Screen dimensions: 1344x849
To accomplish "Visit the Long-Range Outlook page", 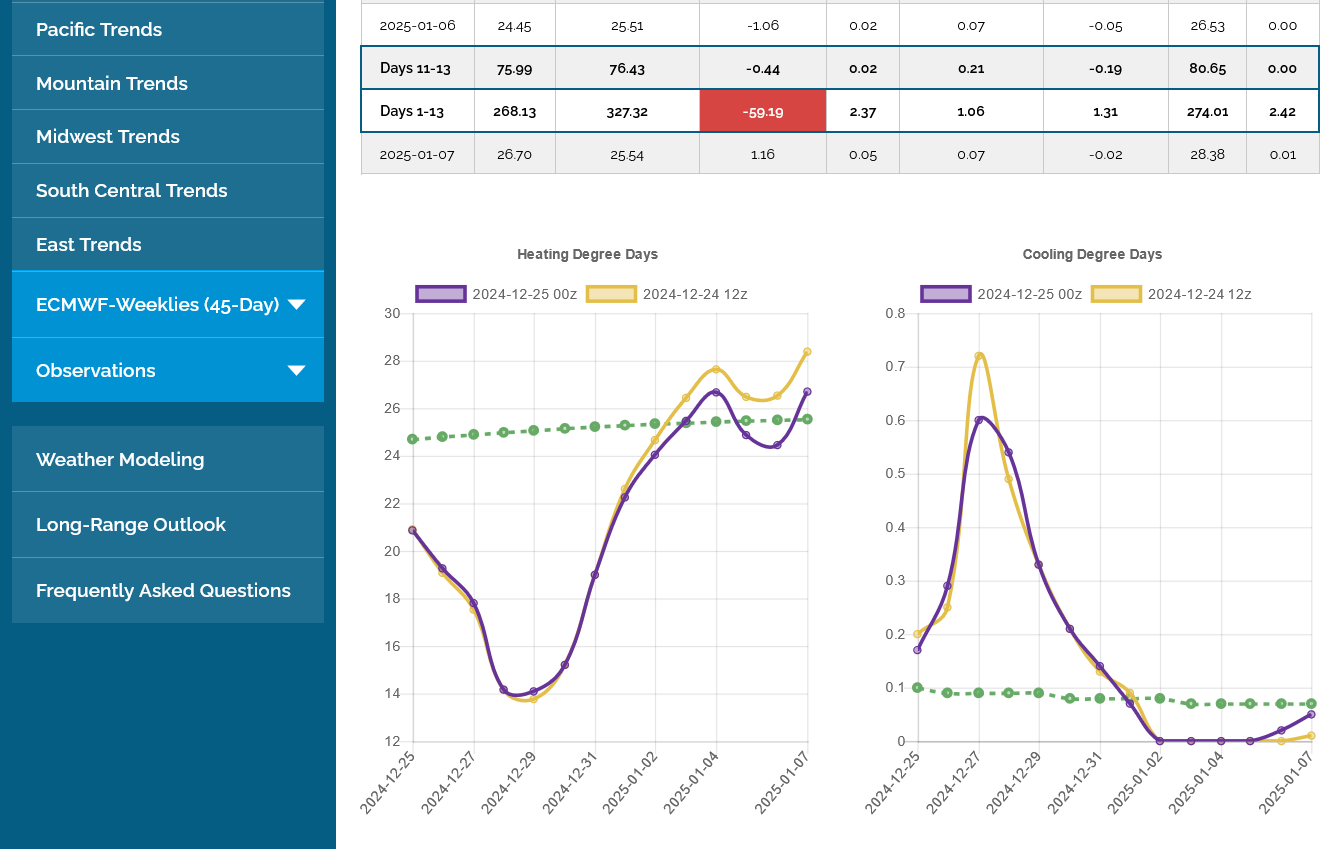I will click(131, 525).
